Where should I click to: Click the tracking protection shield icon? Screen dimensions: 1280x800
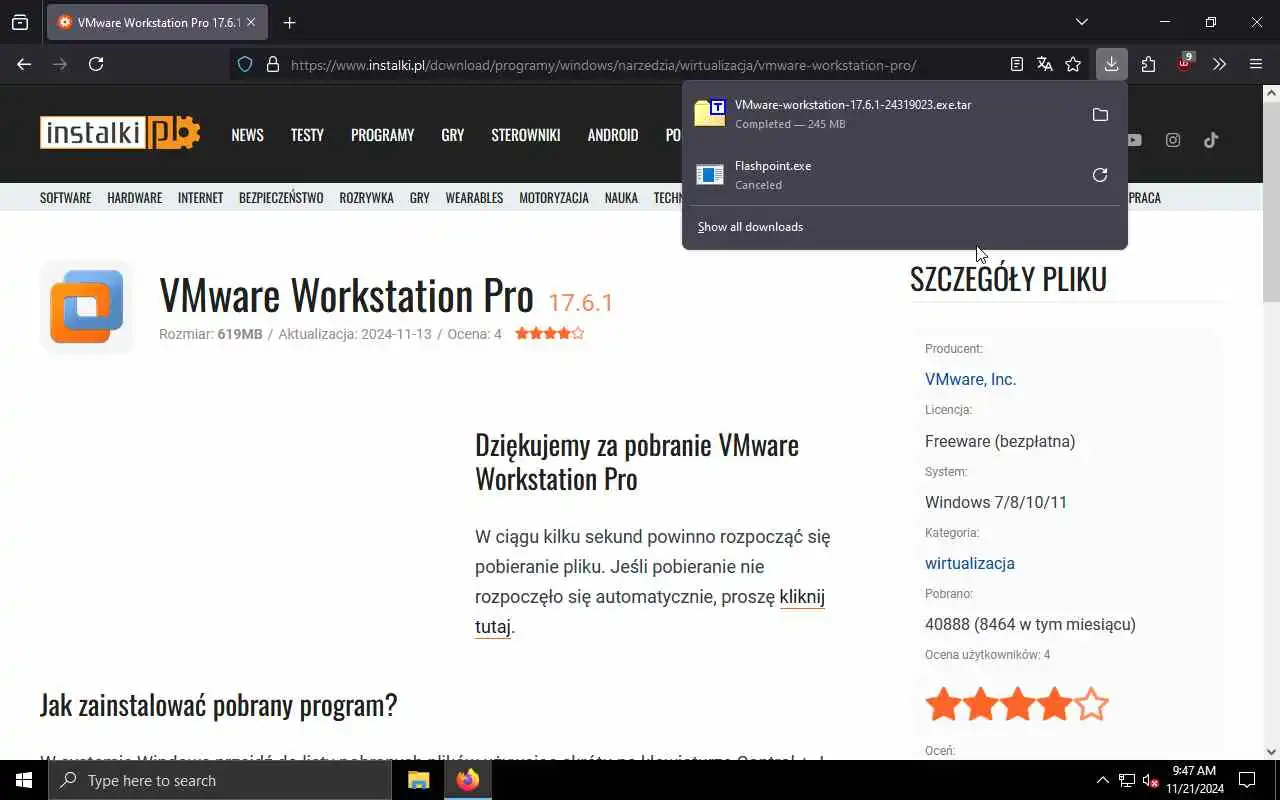tap(245, 64)
